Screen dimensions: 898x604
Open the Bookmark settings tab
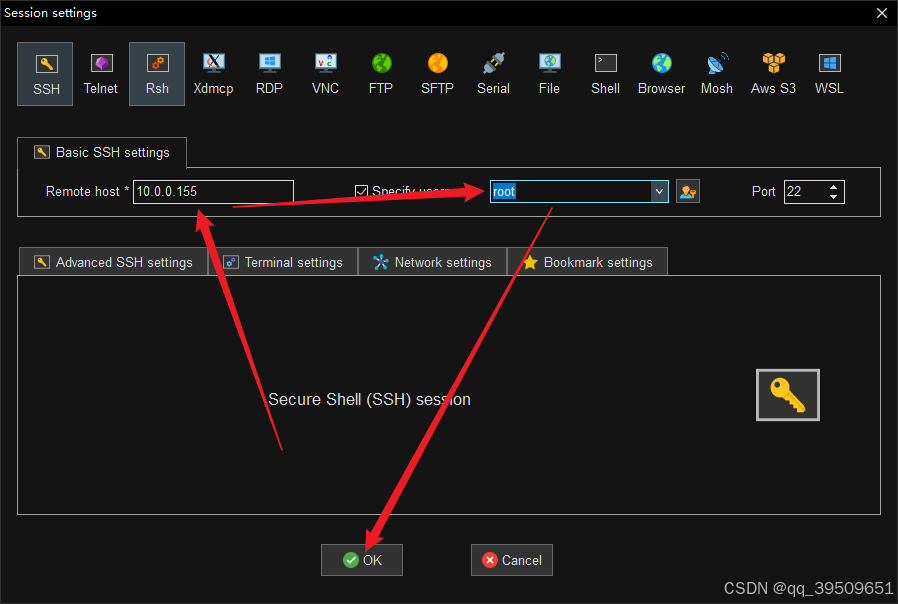click(588, 262)
